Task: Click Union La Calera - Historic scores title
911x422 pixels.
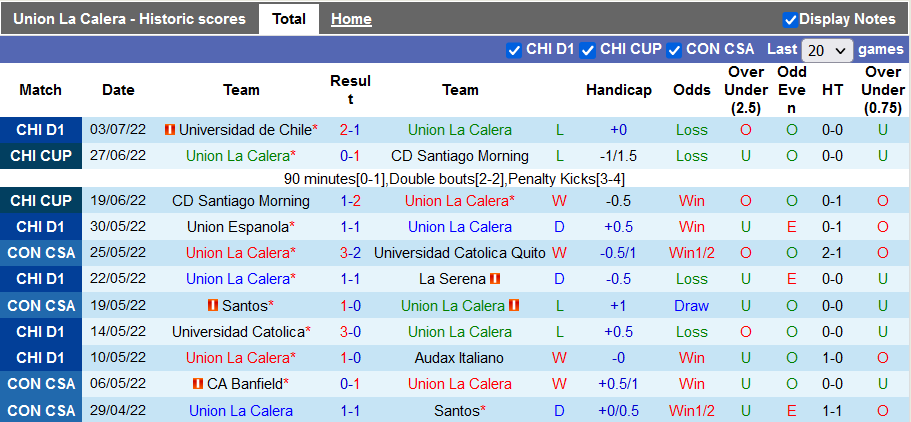Action: [x=129, y=19]
